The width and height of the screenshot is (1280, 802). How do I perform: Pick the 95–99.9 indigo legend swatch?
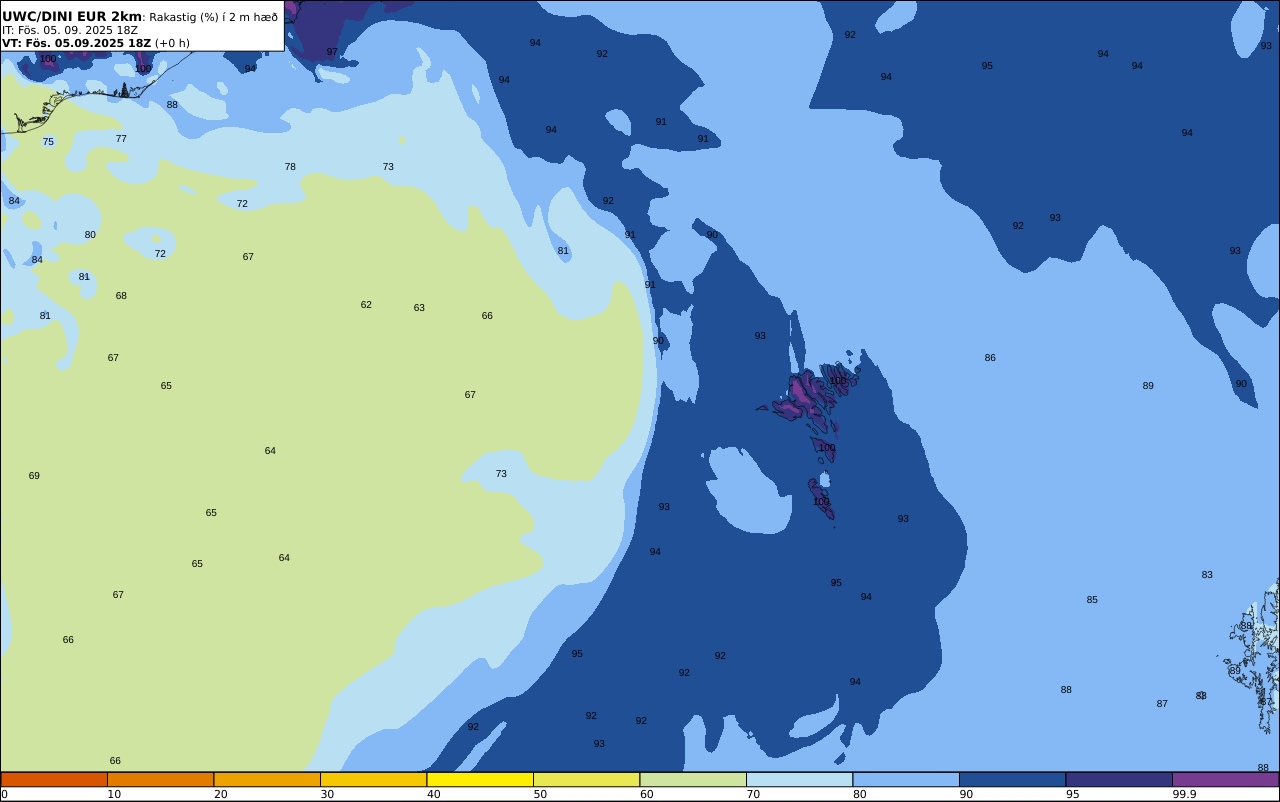(1119, 779)
